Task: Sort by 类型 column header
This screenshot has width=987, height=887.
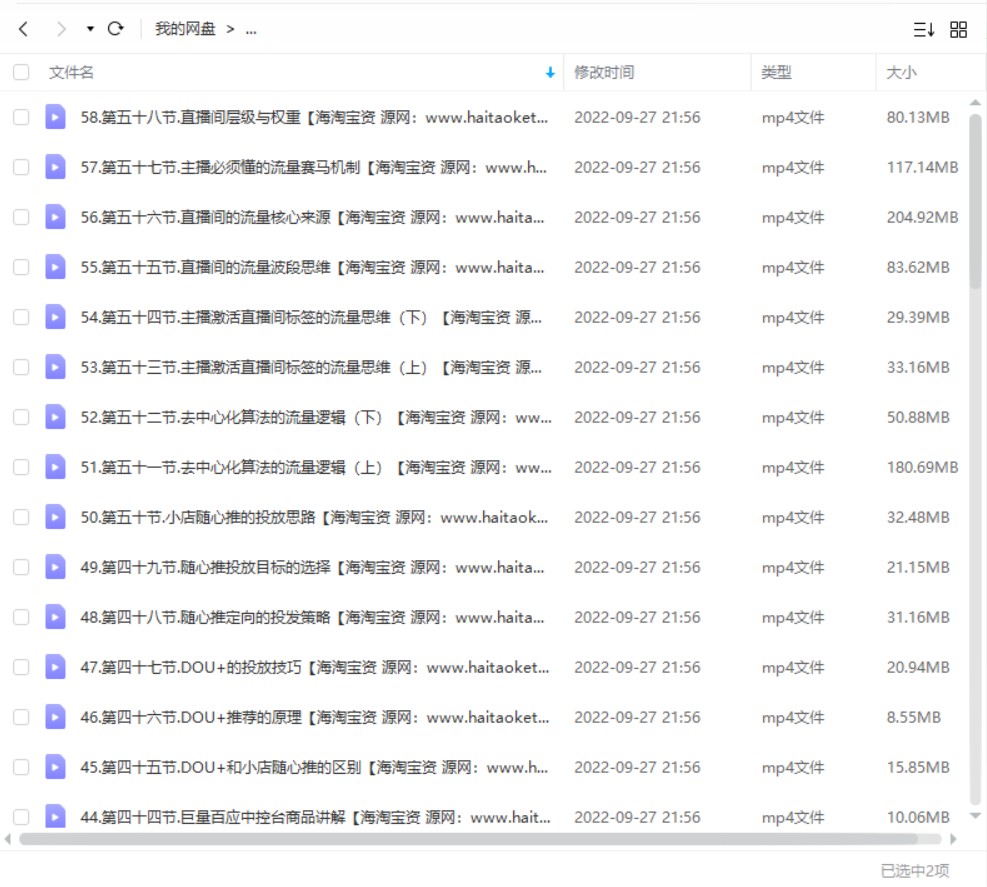Action: coord(776,72)
